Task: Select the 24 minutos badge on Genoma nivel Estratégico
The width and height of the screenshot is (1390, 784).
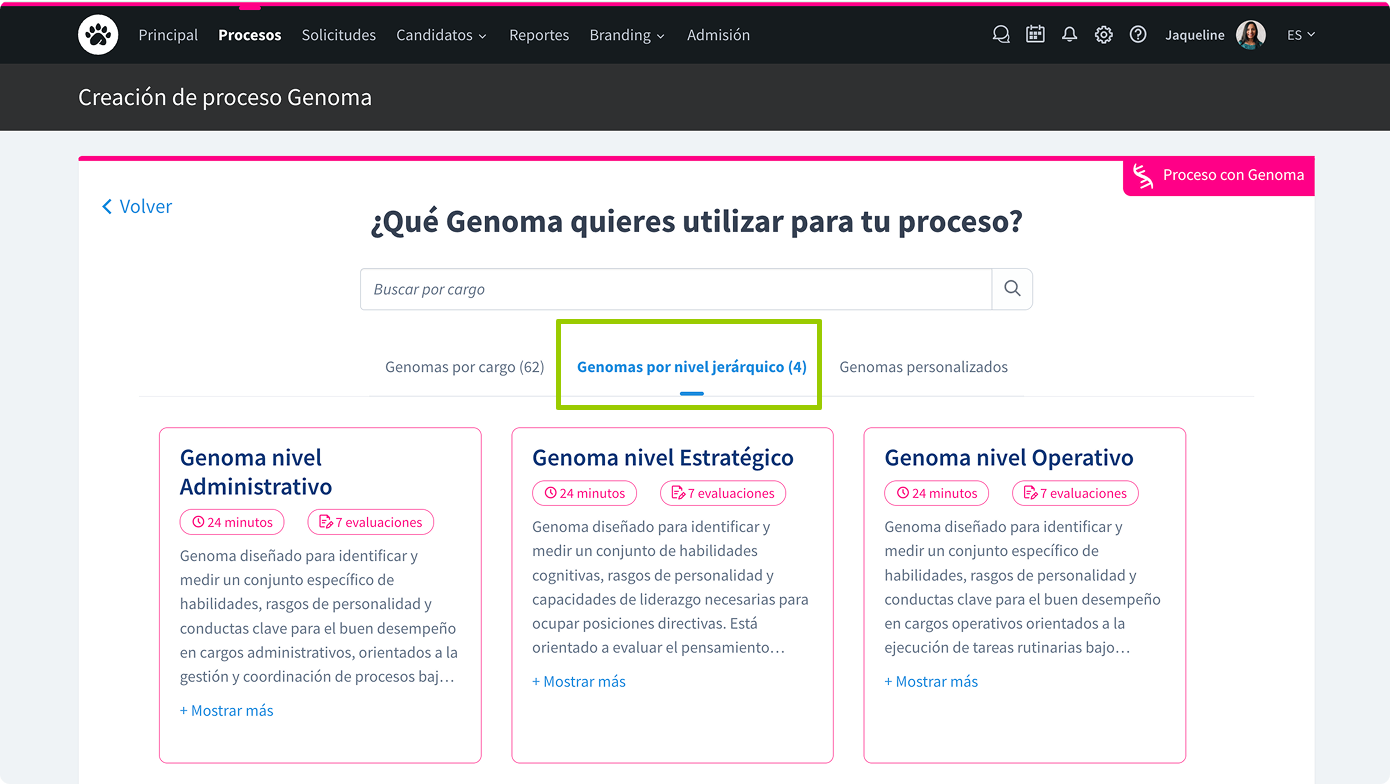Action: (584, 492)
